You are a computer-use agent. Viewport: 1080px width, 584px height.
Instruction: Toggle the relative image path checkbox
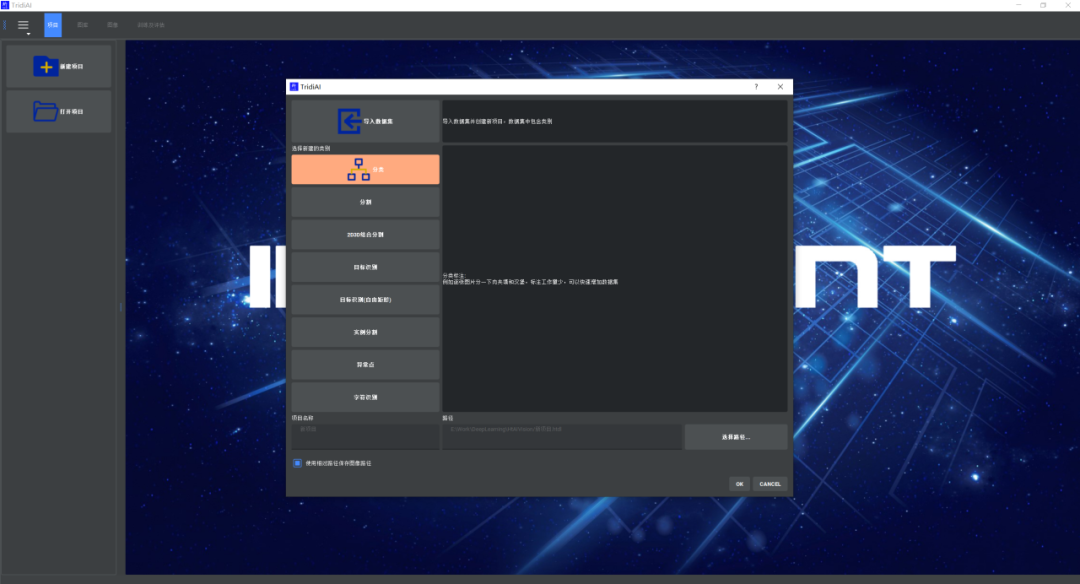(x=298, y=463)
